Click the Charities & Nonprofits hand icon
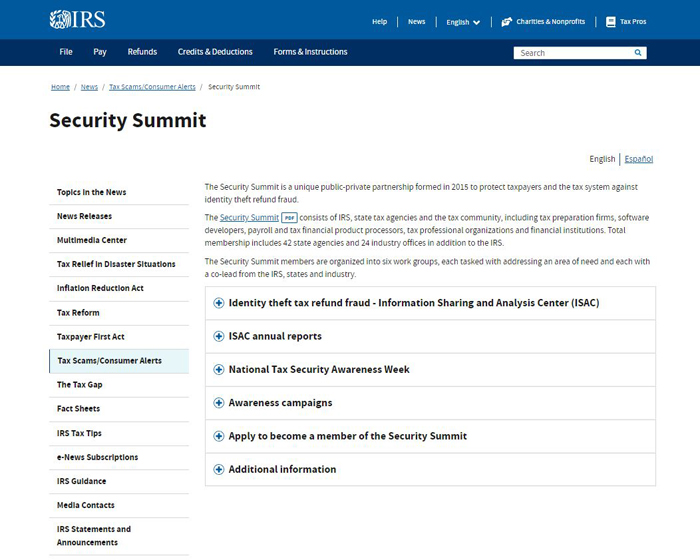700x560 pixels. point(506,22)
